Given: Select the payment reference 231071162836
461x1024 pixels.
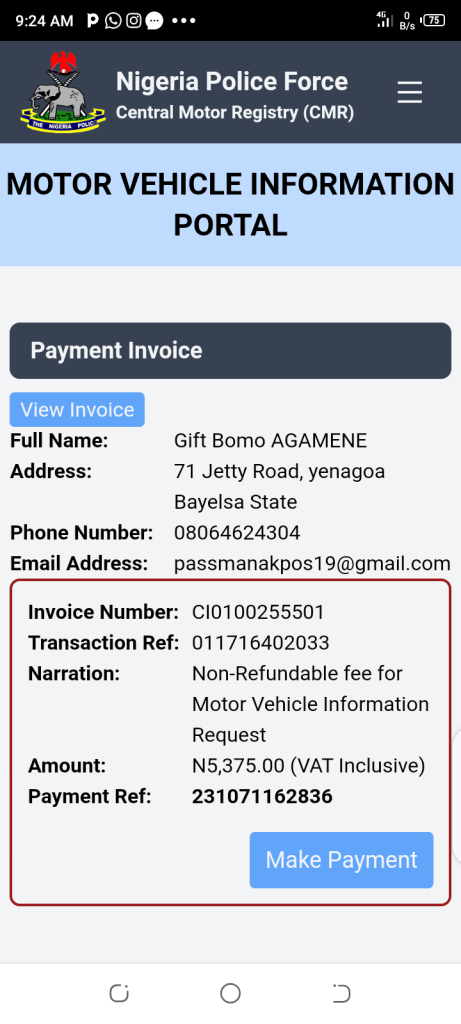Looking at the screenshot, I should click(x=262, y=797).
